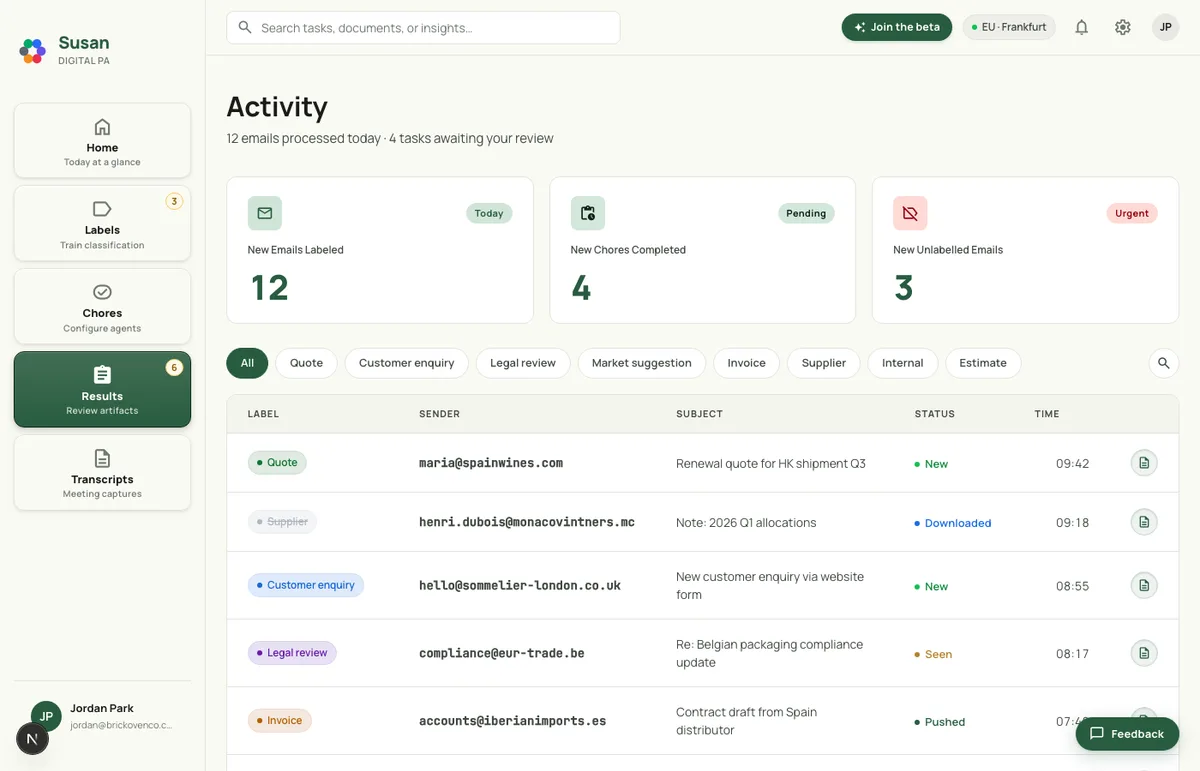
Task: Click subject Renewal quote for HK shipment Q3
Action: pos(771,464)
